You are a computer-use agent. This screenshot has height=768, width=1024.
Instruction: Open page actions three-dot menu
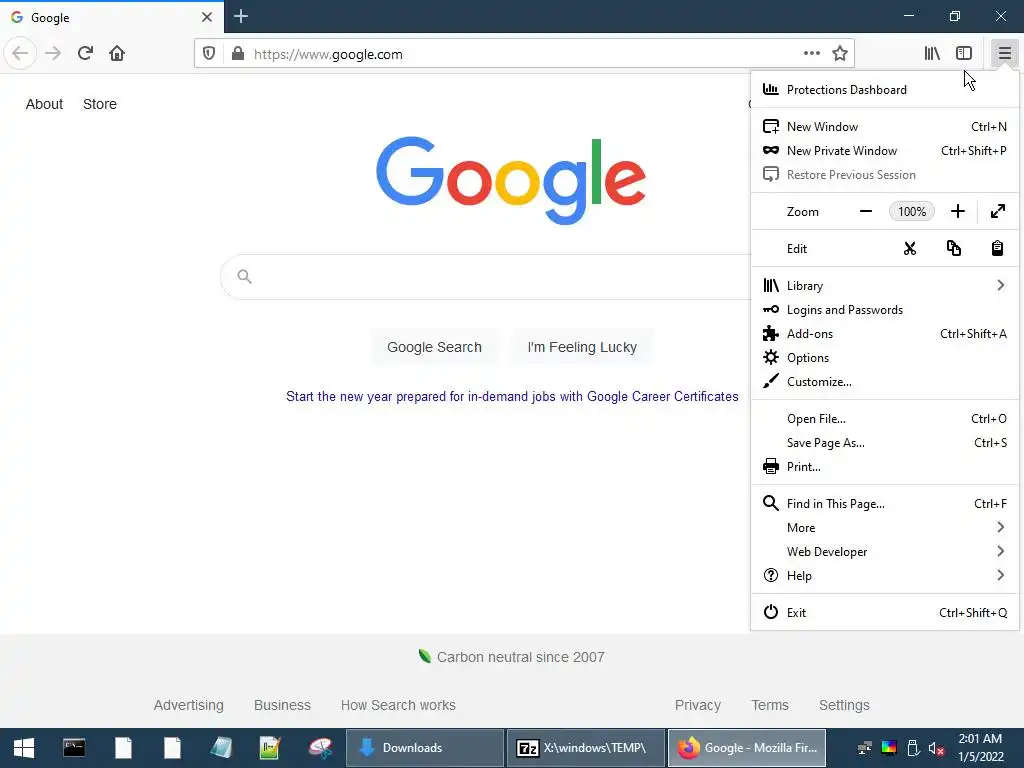[x=812, y=54]
